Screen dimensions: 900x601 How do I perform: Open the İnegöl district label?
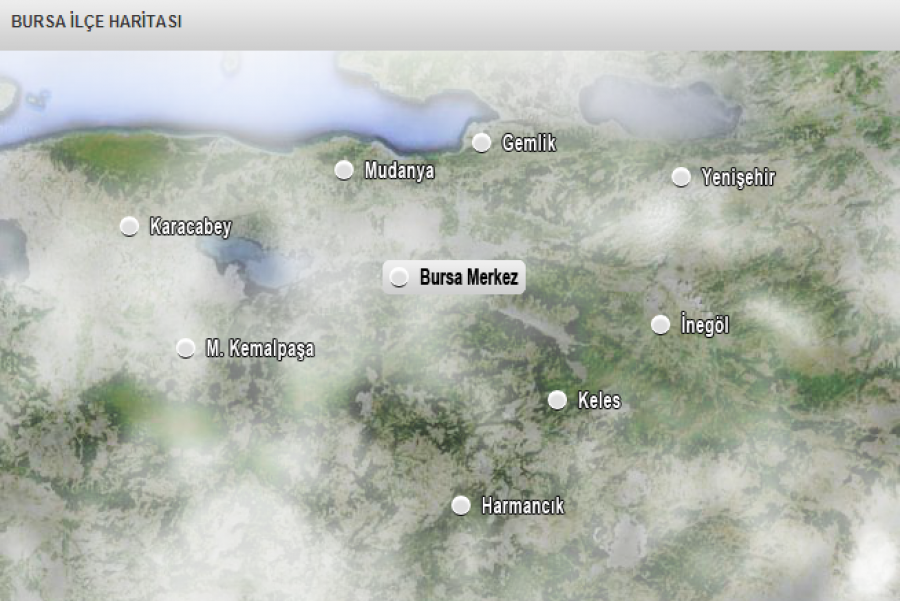(705, 324)
